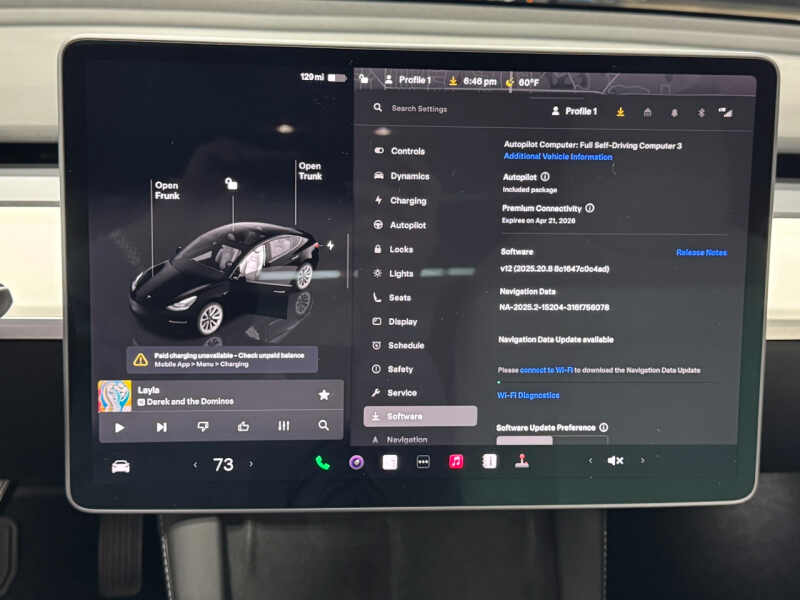Tap the car controls icon at bottom left

click(x=121, y=466)
